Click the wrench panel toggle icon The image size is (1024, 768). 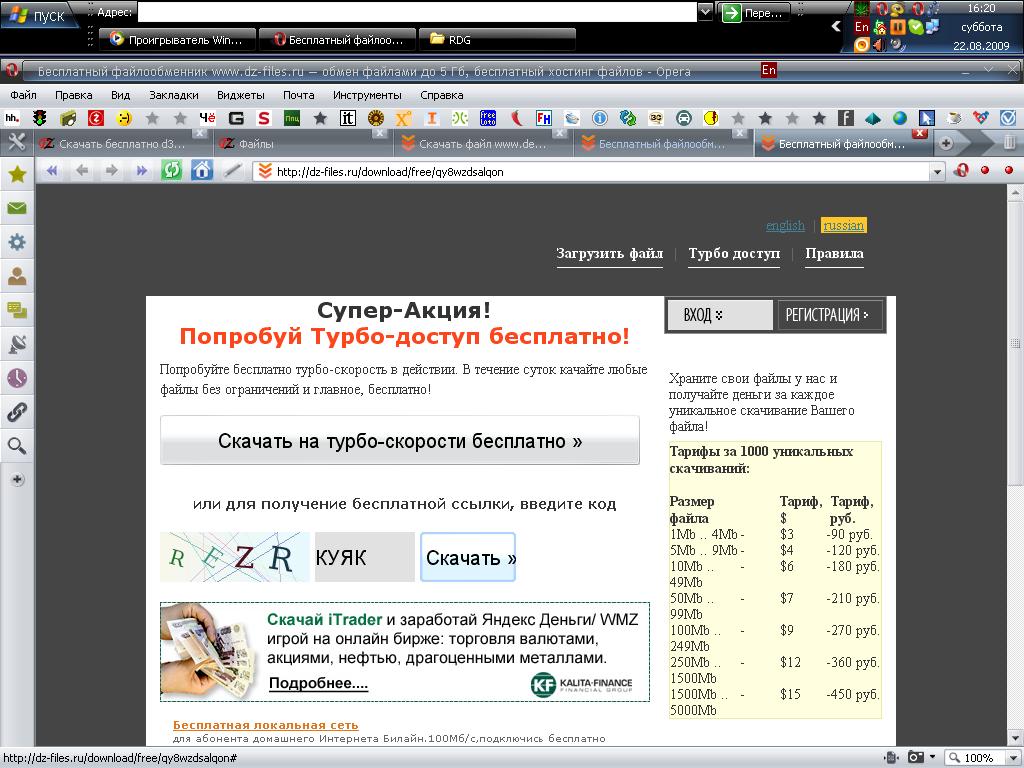(x=17, y=143)
